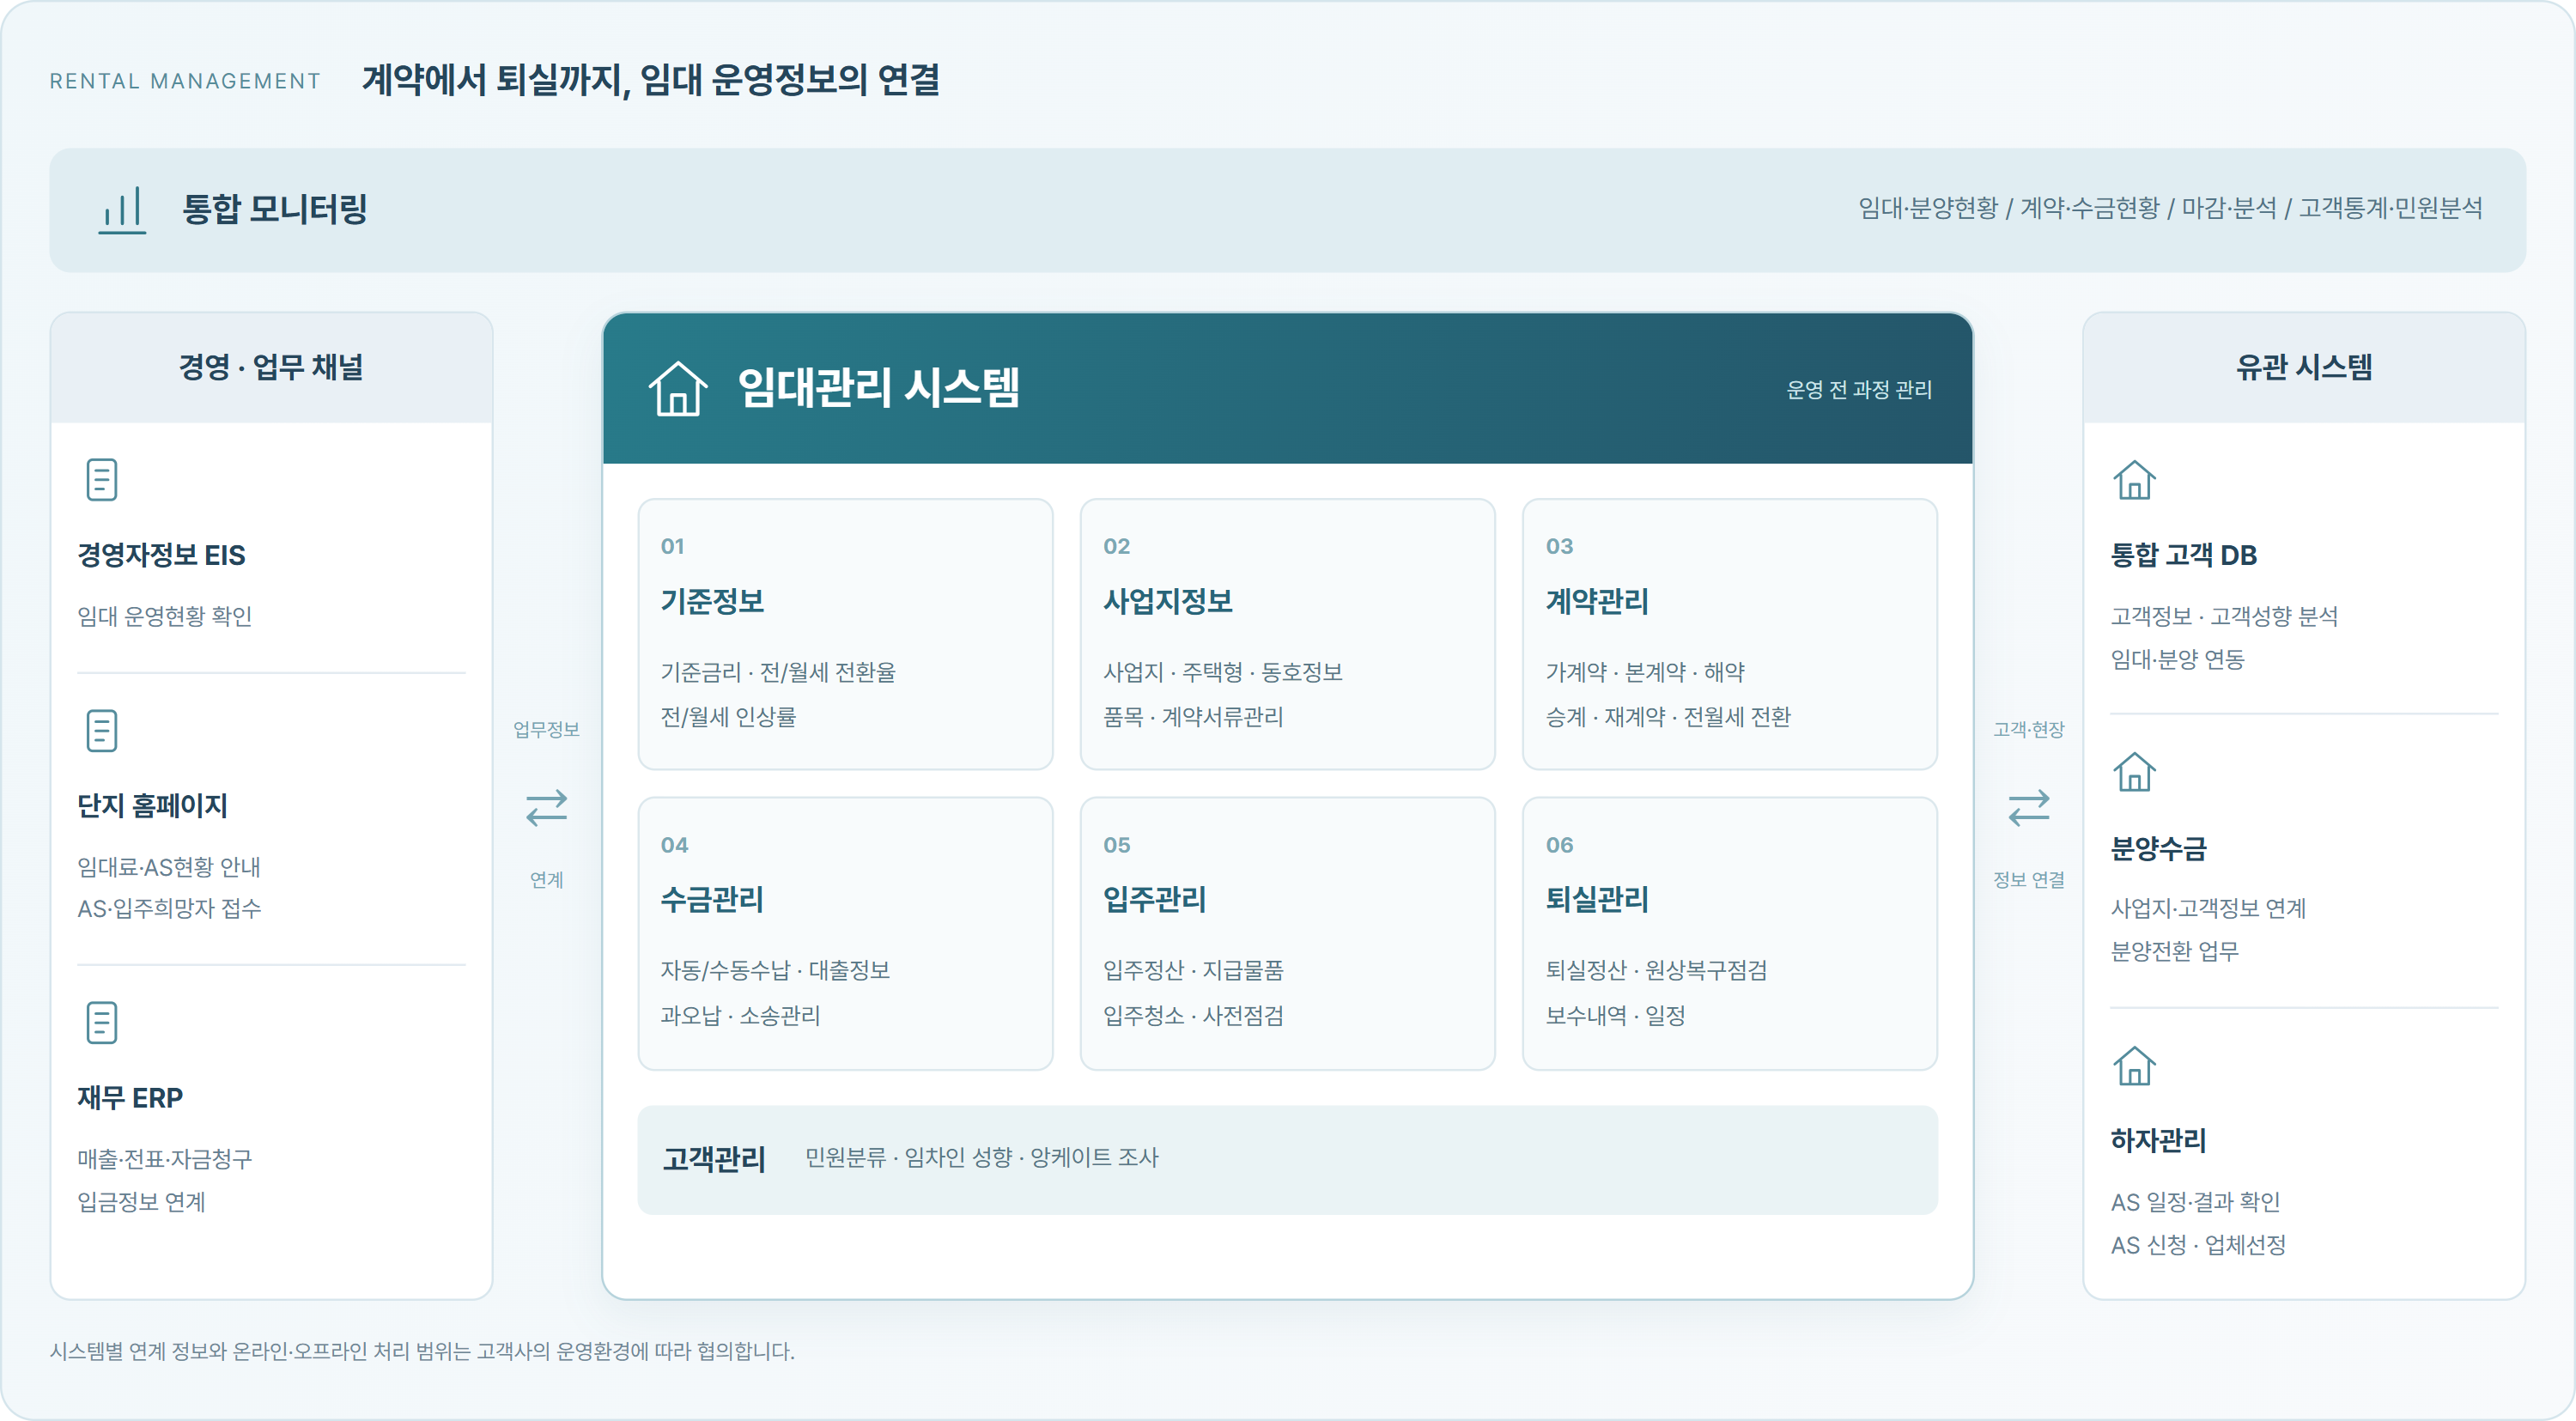Click 퇴실정산 · 원상복구점검 text
This screenshot has width=2576, height=1421.
pyautogui.click(x=1656, y=970)
